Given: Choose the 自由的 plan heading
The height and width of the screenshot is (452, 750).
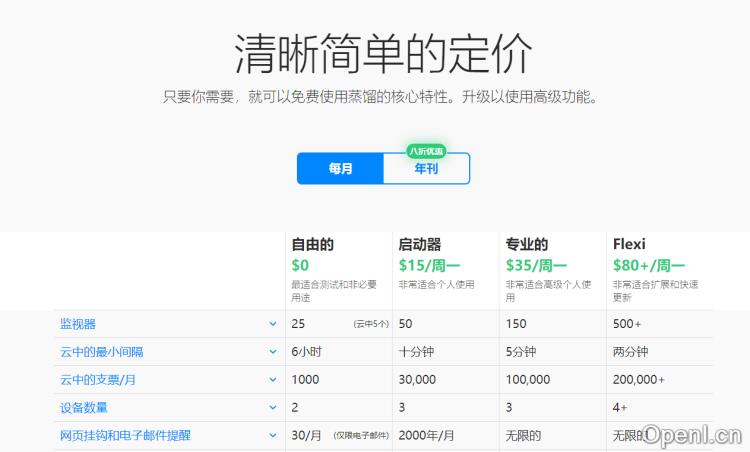Looking at the screenshot, I should [x=312, y=244].
